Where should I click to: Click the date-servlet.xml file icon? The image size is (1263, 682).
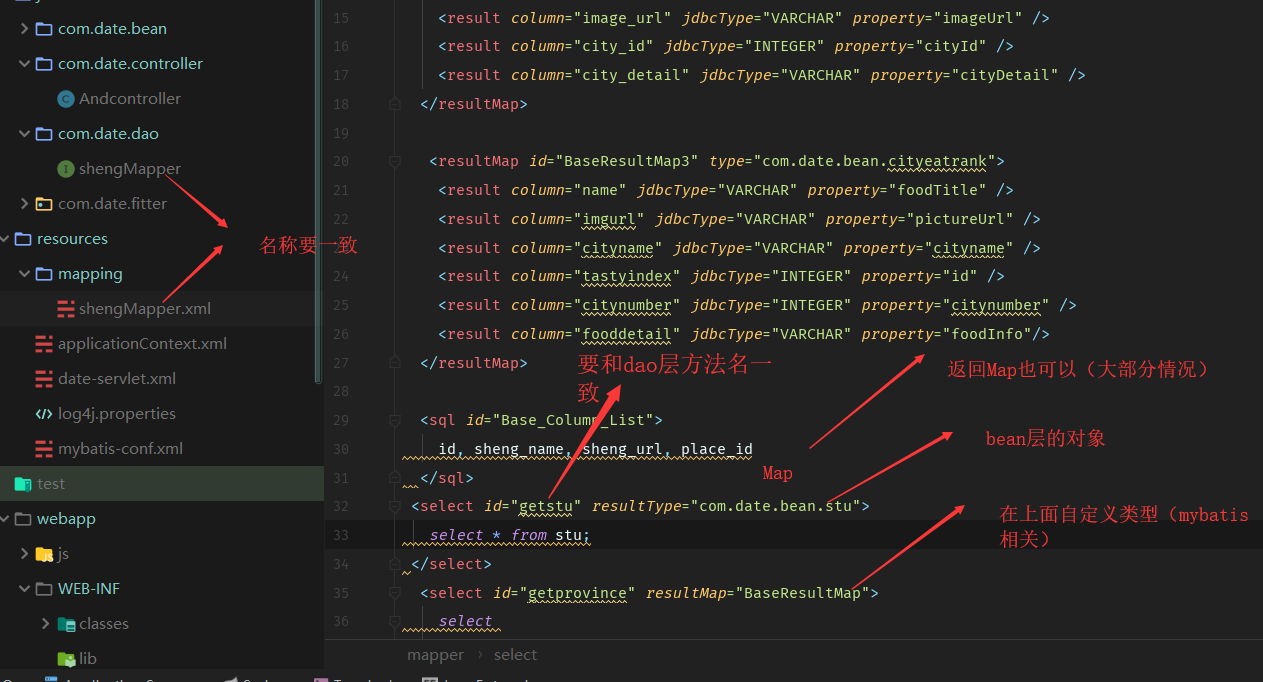click(44, 379)
